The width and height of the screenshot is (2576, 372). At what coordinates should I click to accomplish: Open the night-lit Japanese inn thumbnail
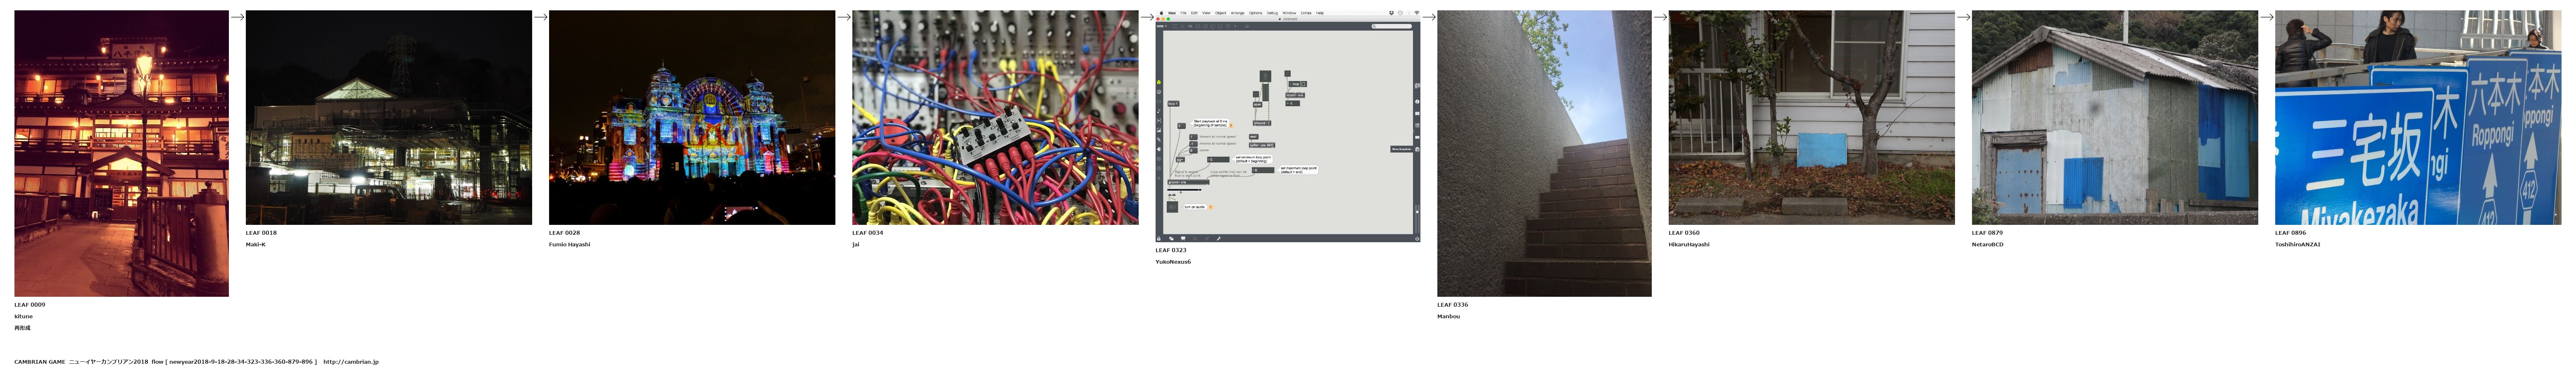coord(121,153)
